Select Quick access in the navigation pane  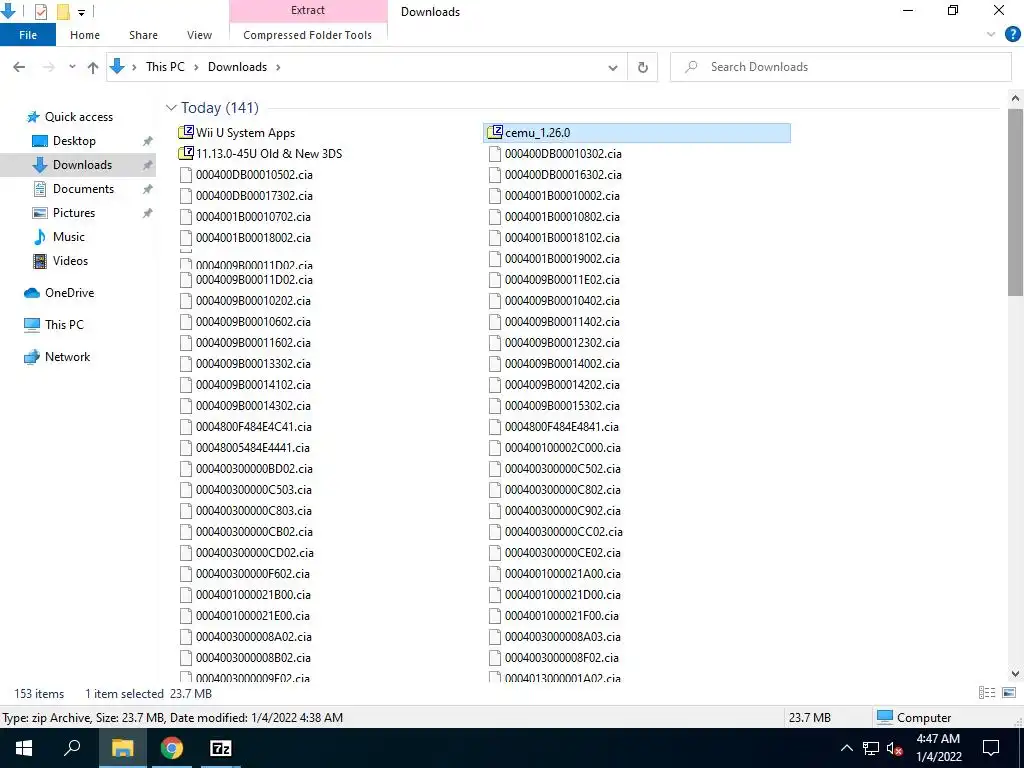[x=78, y=117]
